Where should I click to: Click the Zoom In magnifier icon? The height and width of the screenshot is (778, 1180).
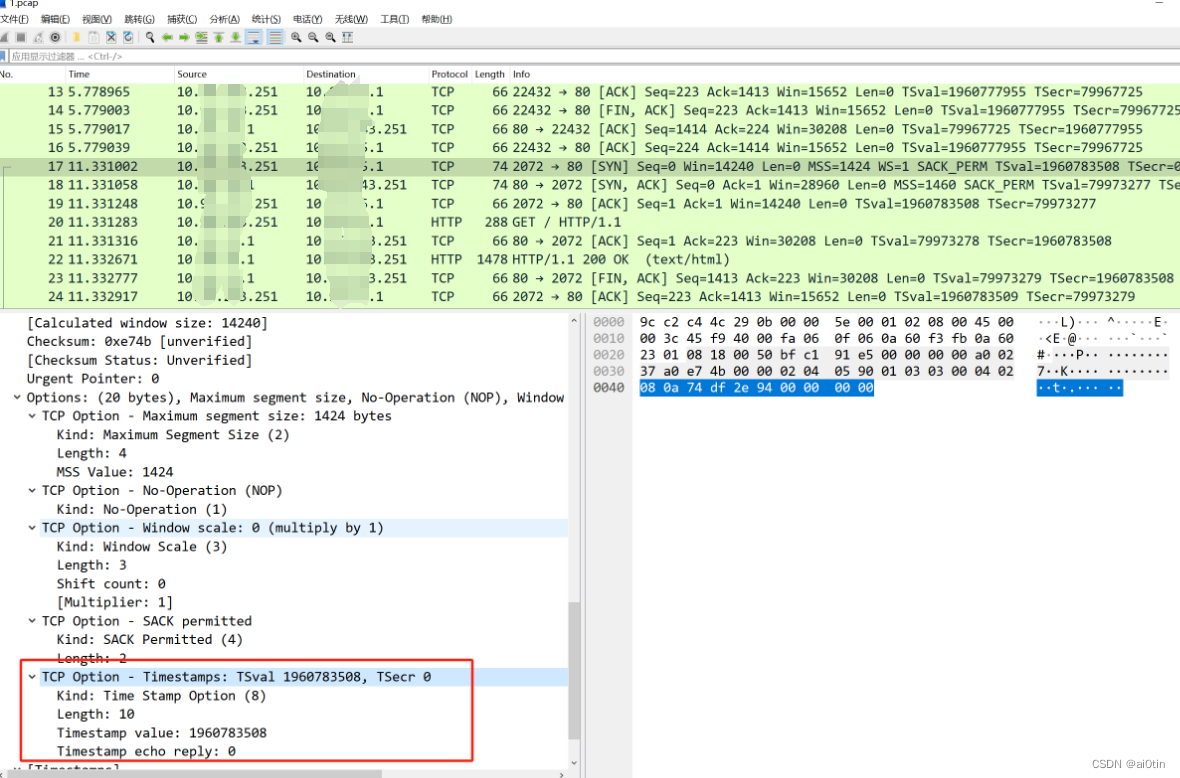(297, 37)
